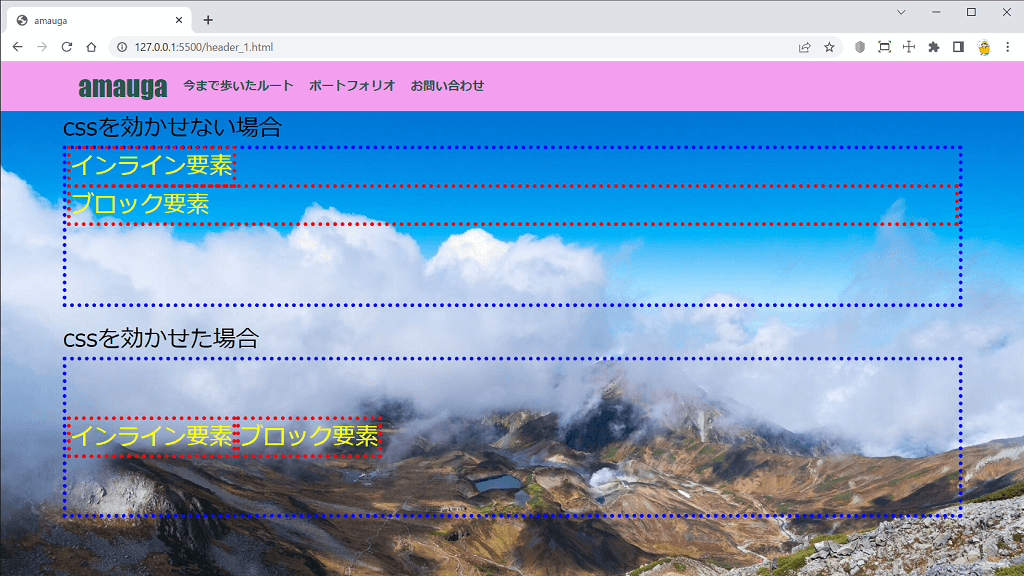Go to the browser home page
This screenshot has width=1024, height=576.
point(91,47)
